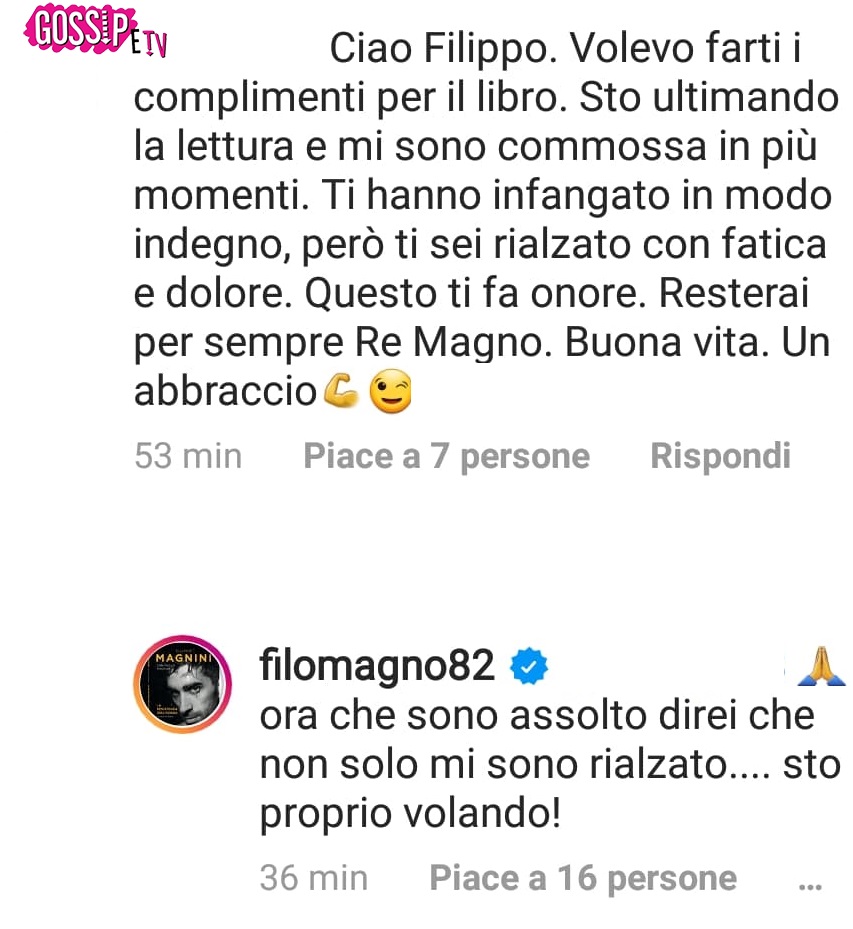This screenshot has height=929, width=853.
Task: Click the word abbraccio before the emojis
Action: click(226, 391)
